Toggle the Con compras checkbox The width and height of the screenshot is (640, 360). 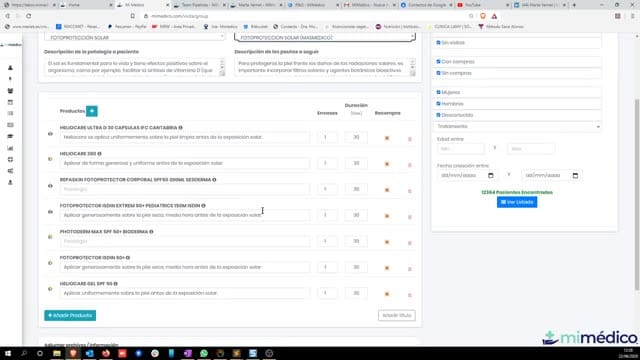tap(438, 62)
